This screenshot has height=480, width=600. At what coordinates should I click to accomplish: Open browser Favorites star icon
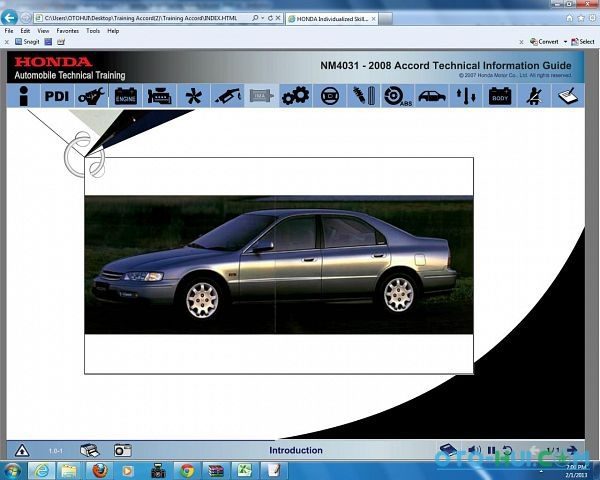(581, 18)
